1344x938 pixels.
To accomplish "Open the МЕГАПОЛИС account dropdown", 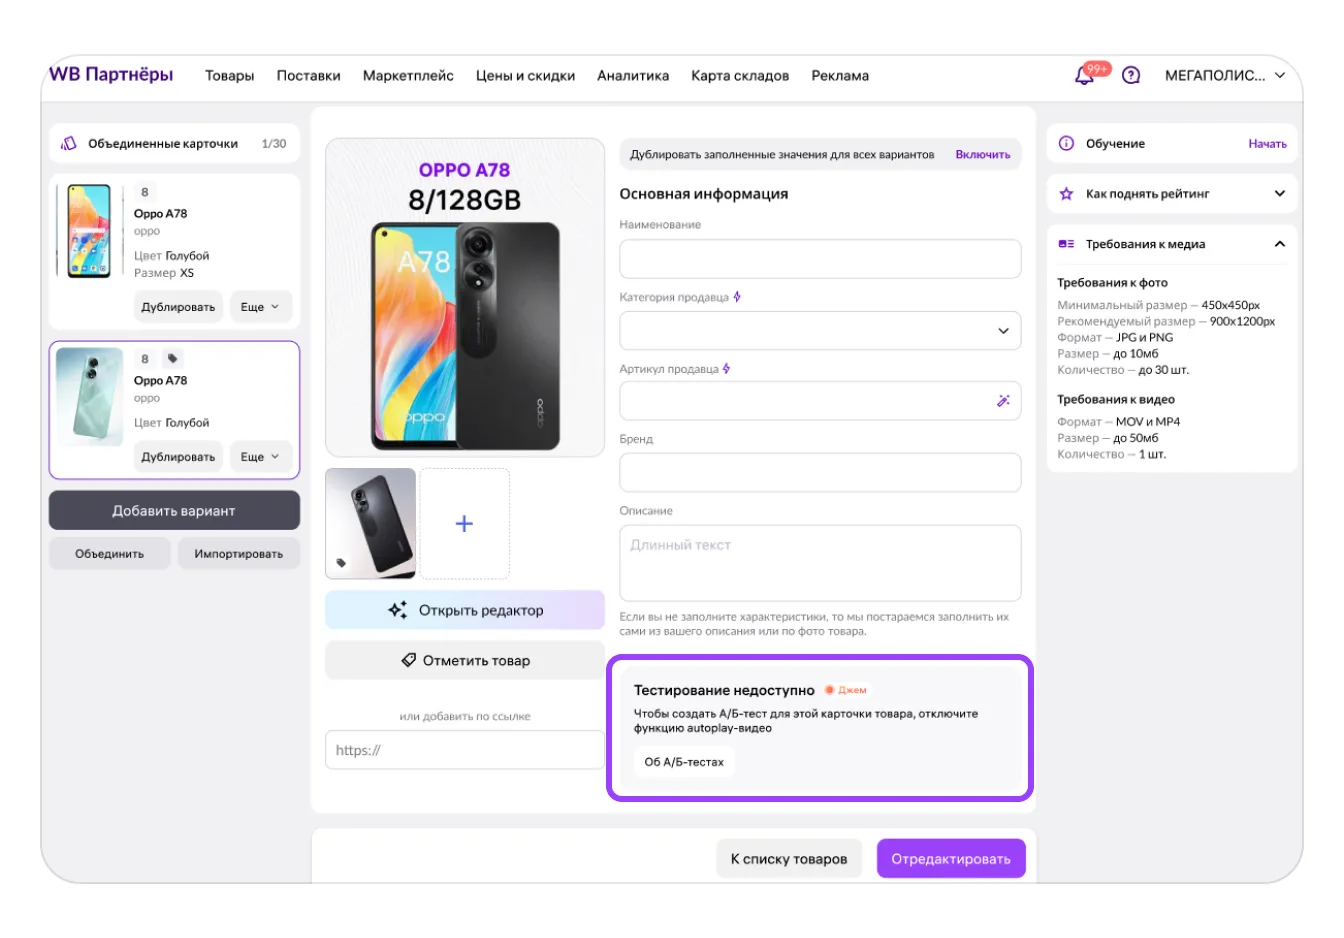I will [1225, 76].
